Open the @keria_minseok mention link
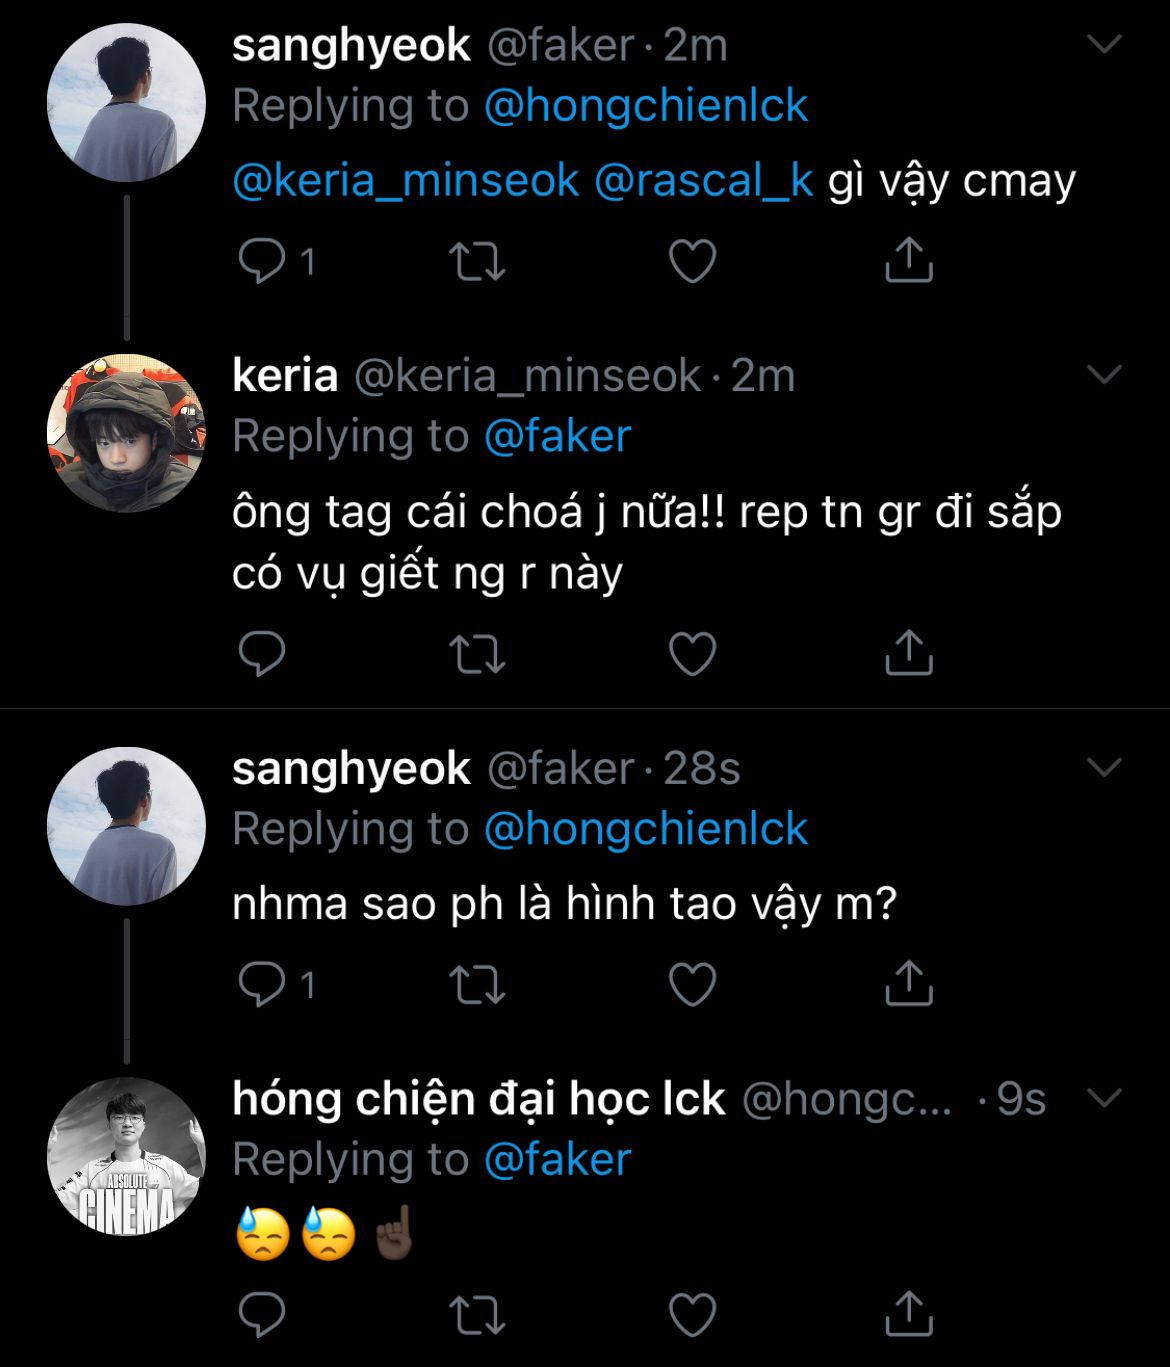Viewport: 1170px width, 1367px height. (x=405, y=181)
